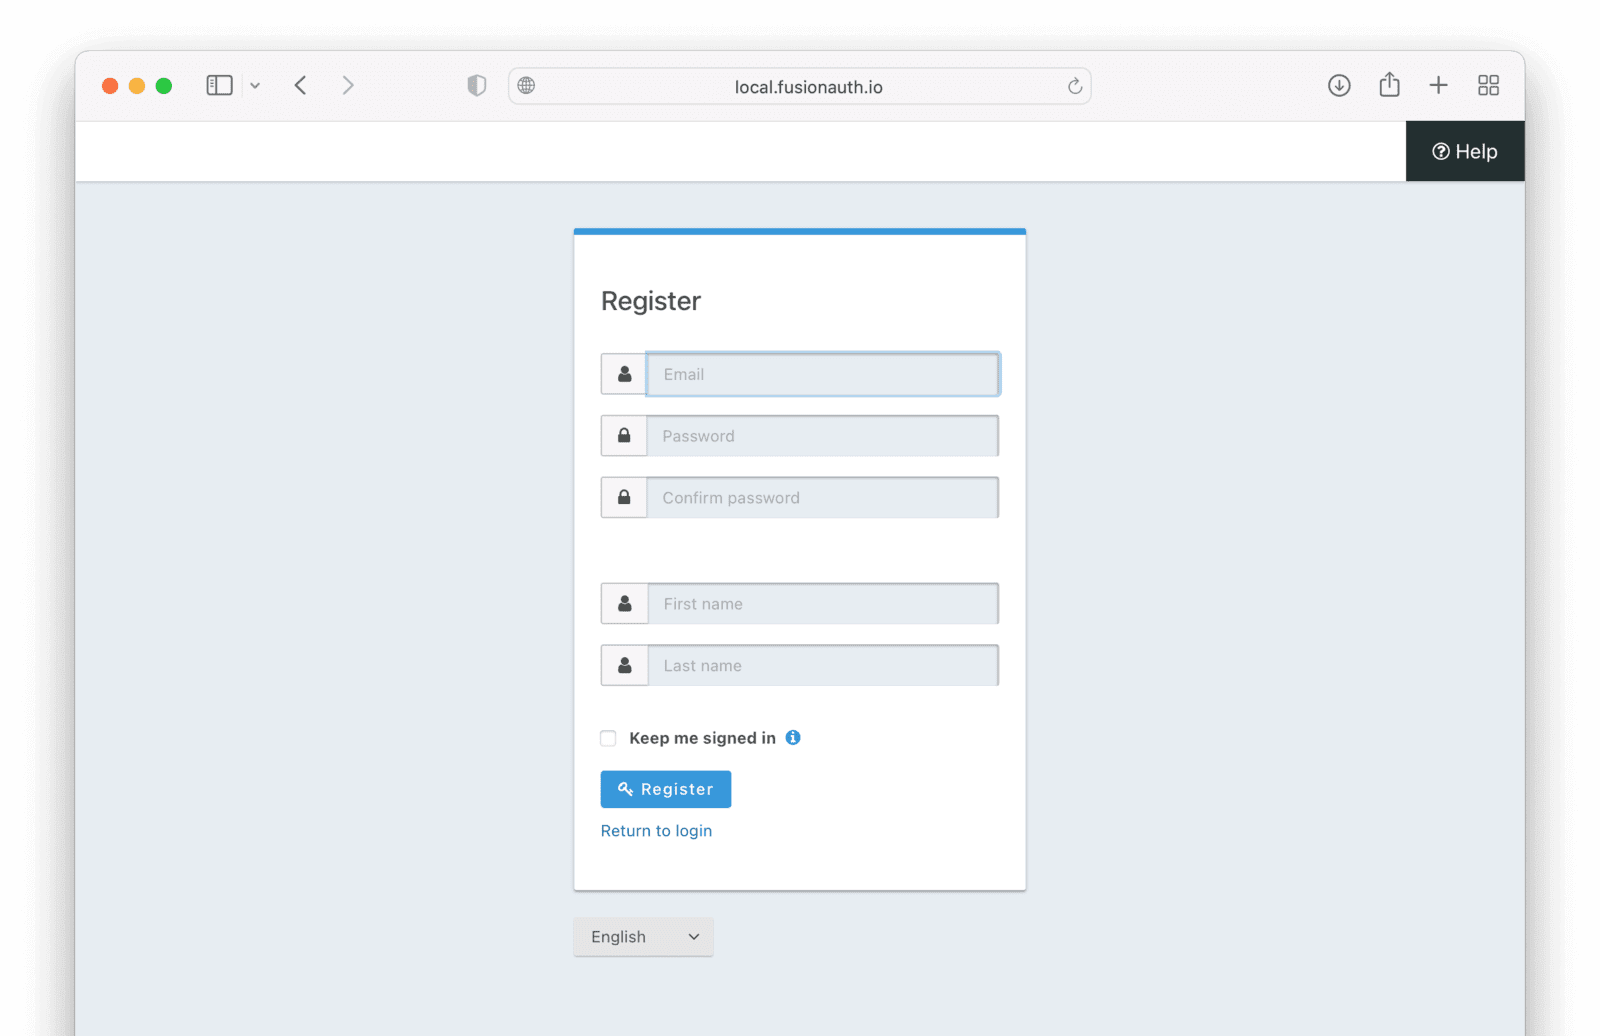Follow the Return to login link
Image resolution: width=1600 pixels, height=1036 pixels.
656,831
